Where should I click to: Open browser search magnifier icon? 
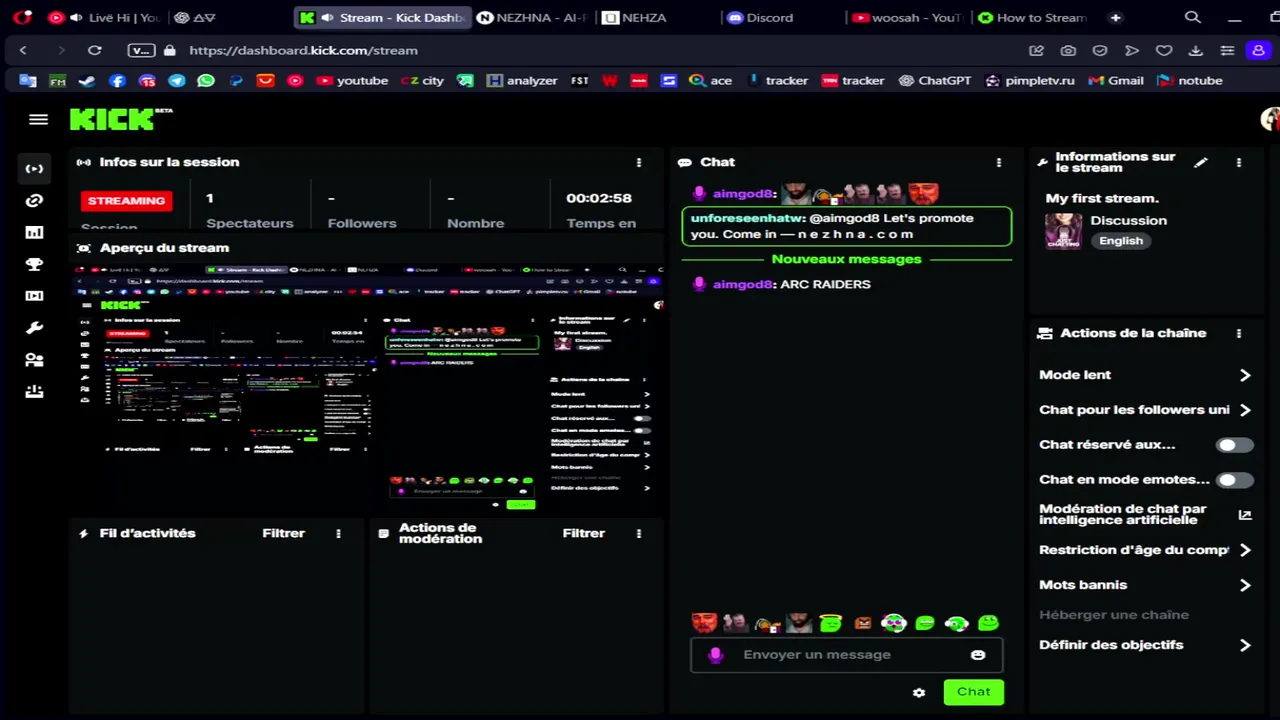tap(1192, 17)
